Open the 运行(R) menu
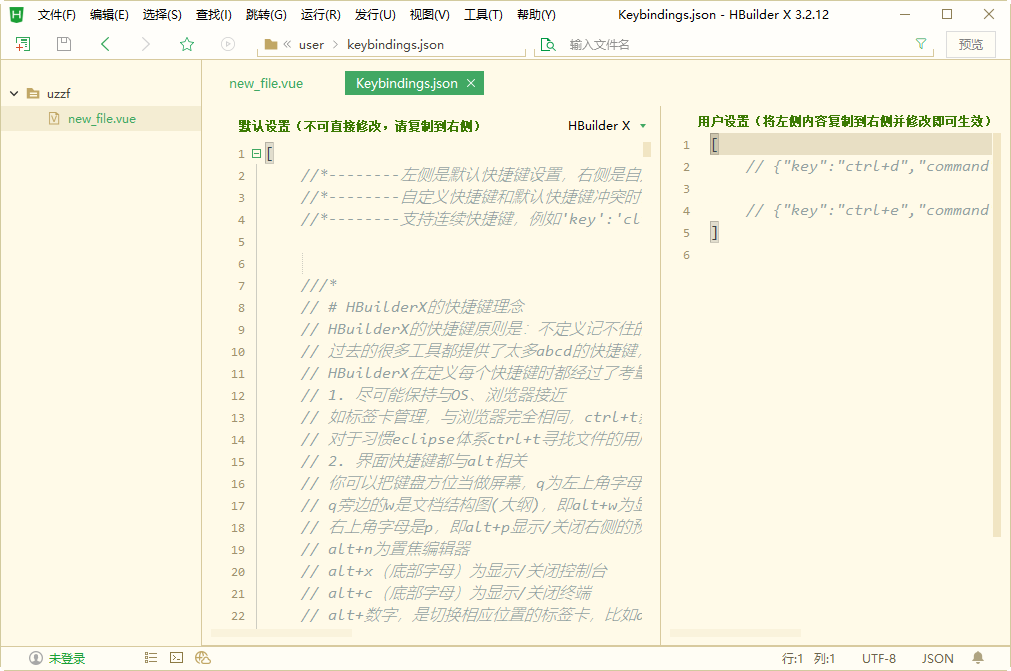 (320, 14)
